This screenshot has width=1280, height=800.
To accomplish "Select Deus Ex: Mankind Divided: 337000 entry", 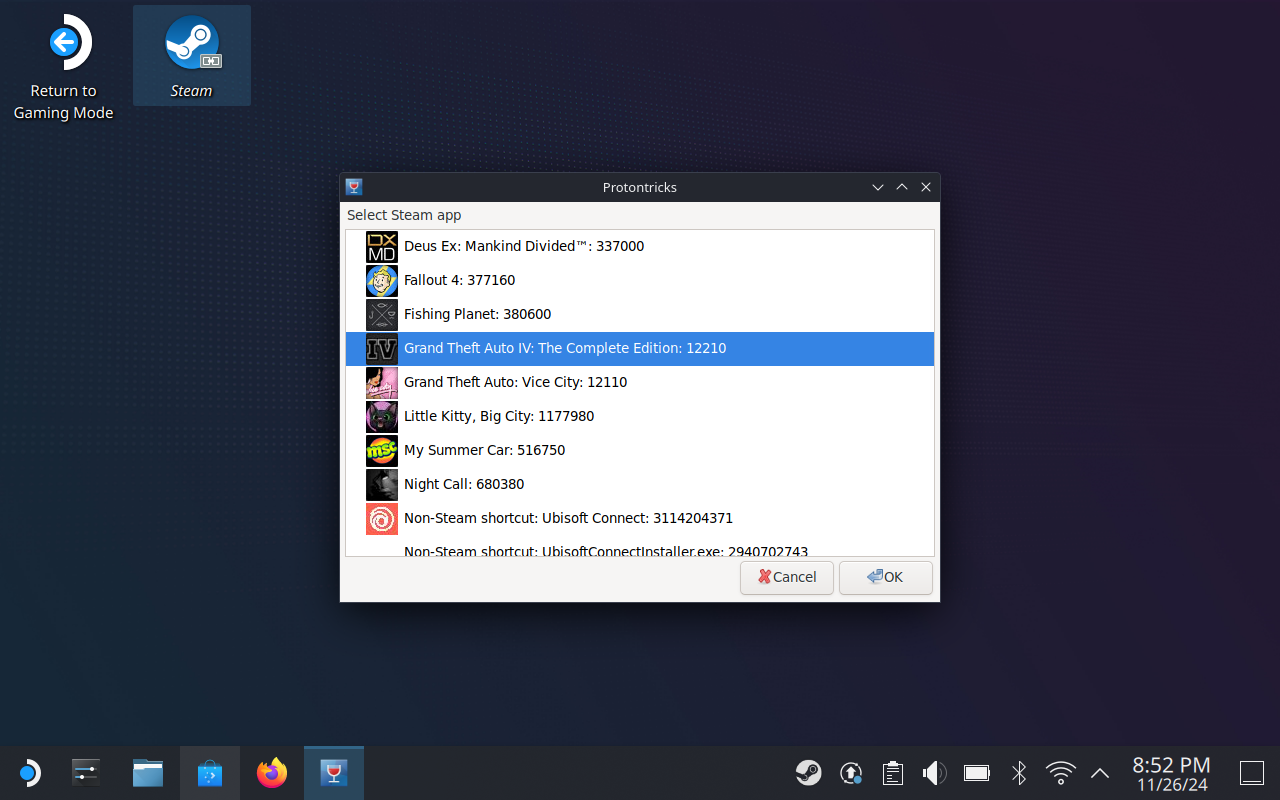I will click(x=640, y=246).
